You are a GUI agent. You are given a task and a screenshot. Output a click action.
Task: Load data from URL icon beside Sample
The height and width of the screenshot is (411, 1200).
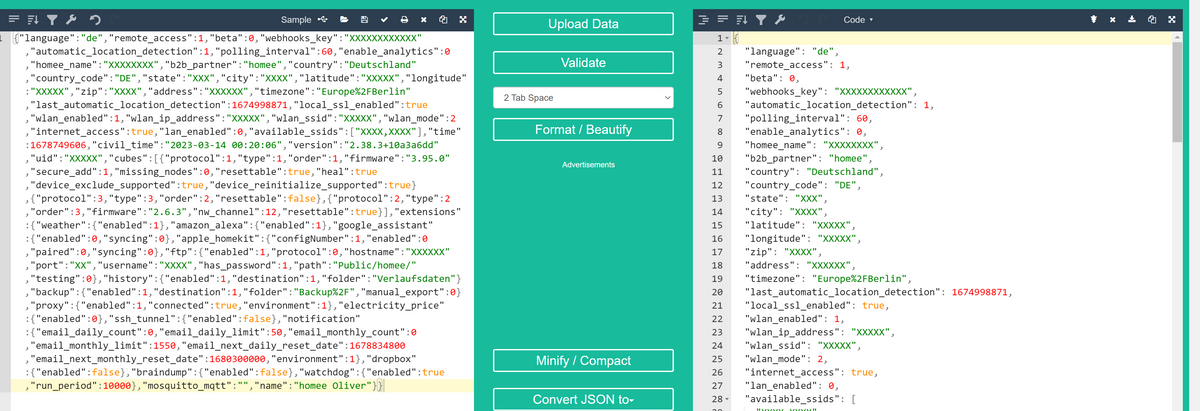coord(322,20)
